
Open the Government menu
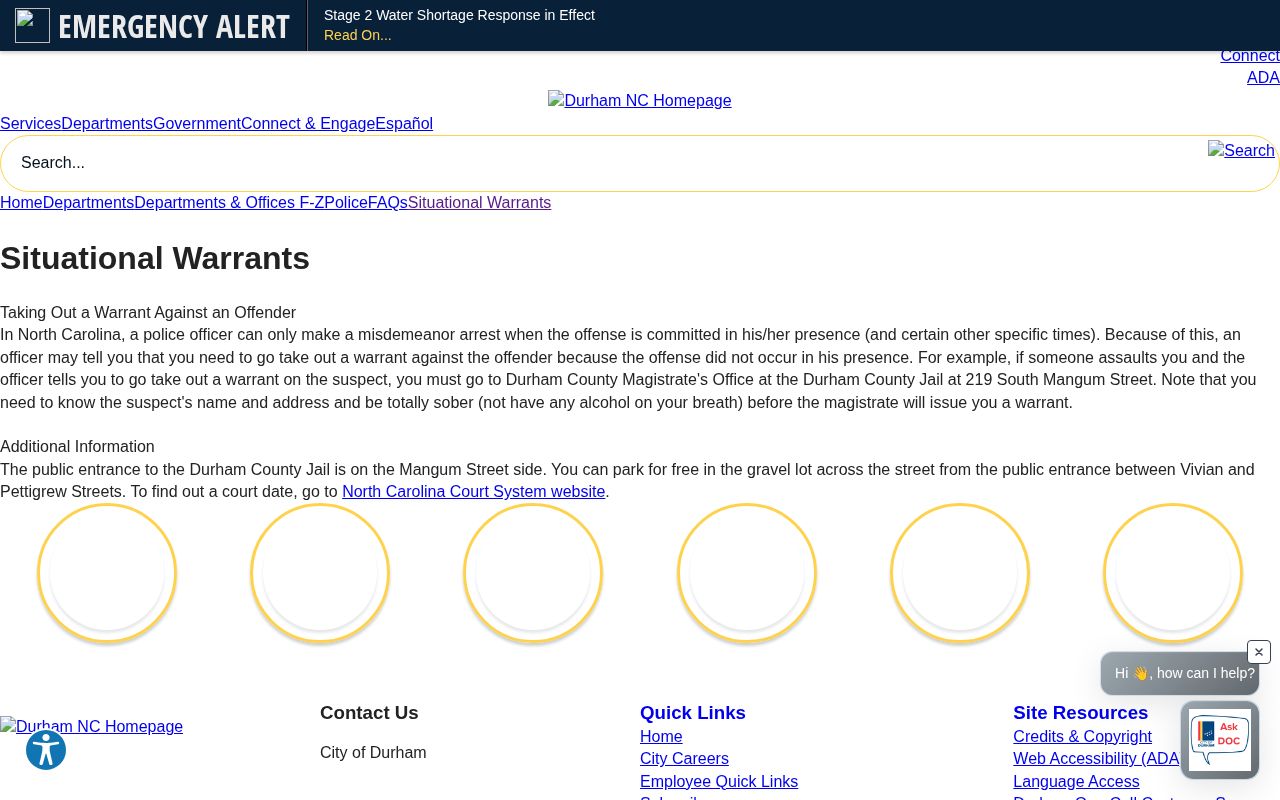pyautogui.click(x=197, y=124)
